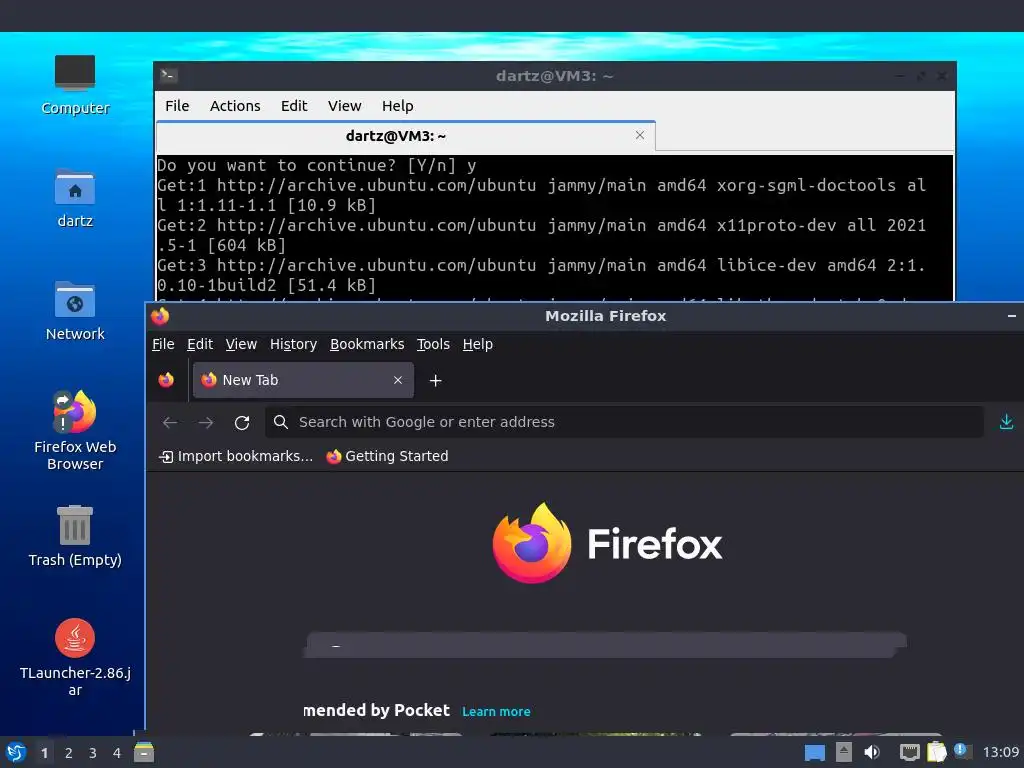Click the 13:09 clock in the taskbar
Image resolution: width=1024 pixels, height=768 pixels.
tap(1000, 752)
